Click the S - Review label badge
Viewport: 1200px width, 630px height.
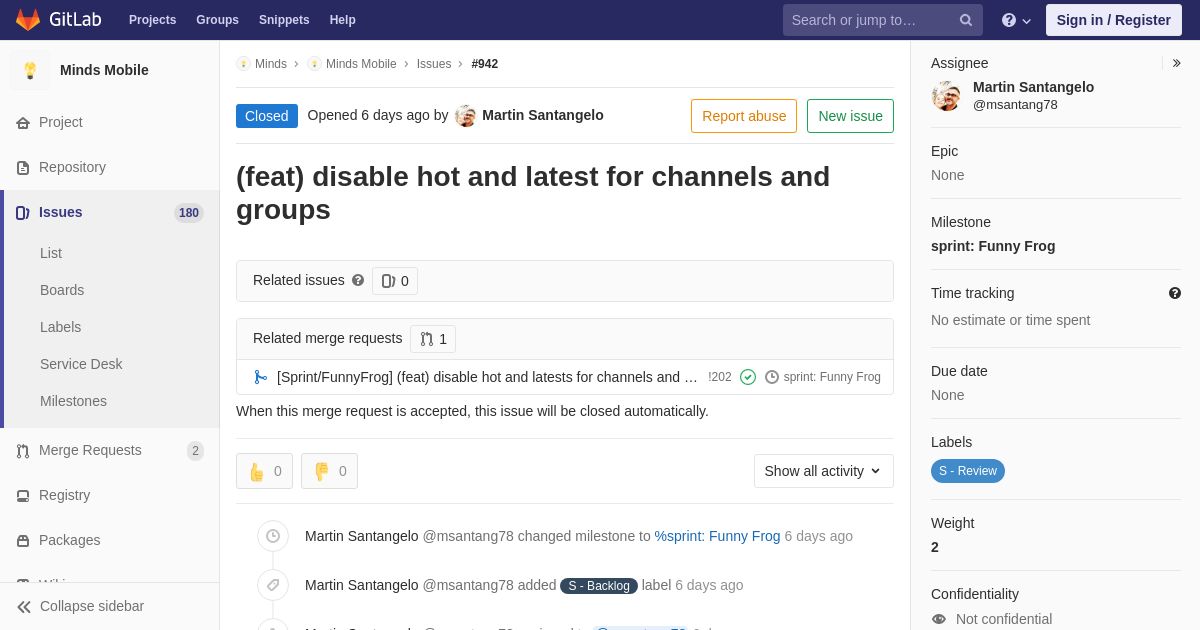[968, 471]
